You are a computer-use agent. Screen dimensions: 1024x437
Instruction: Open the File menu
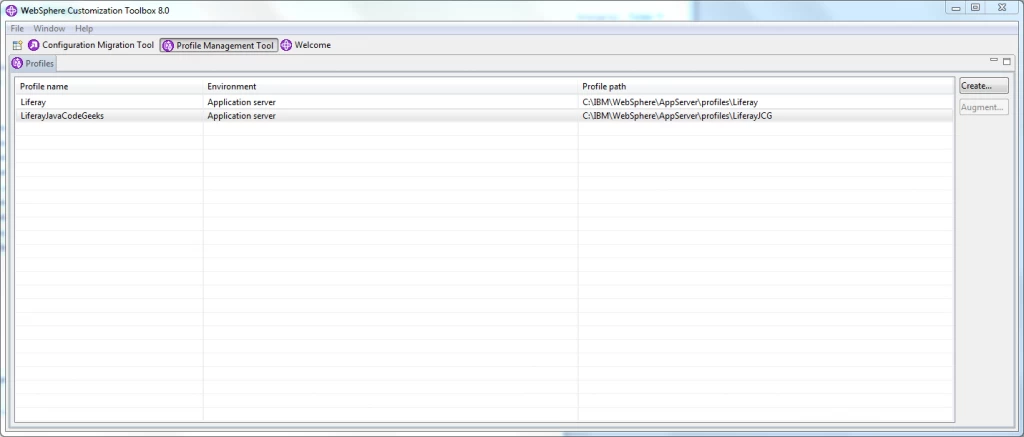coord(17,29)
